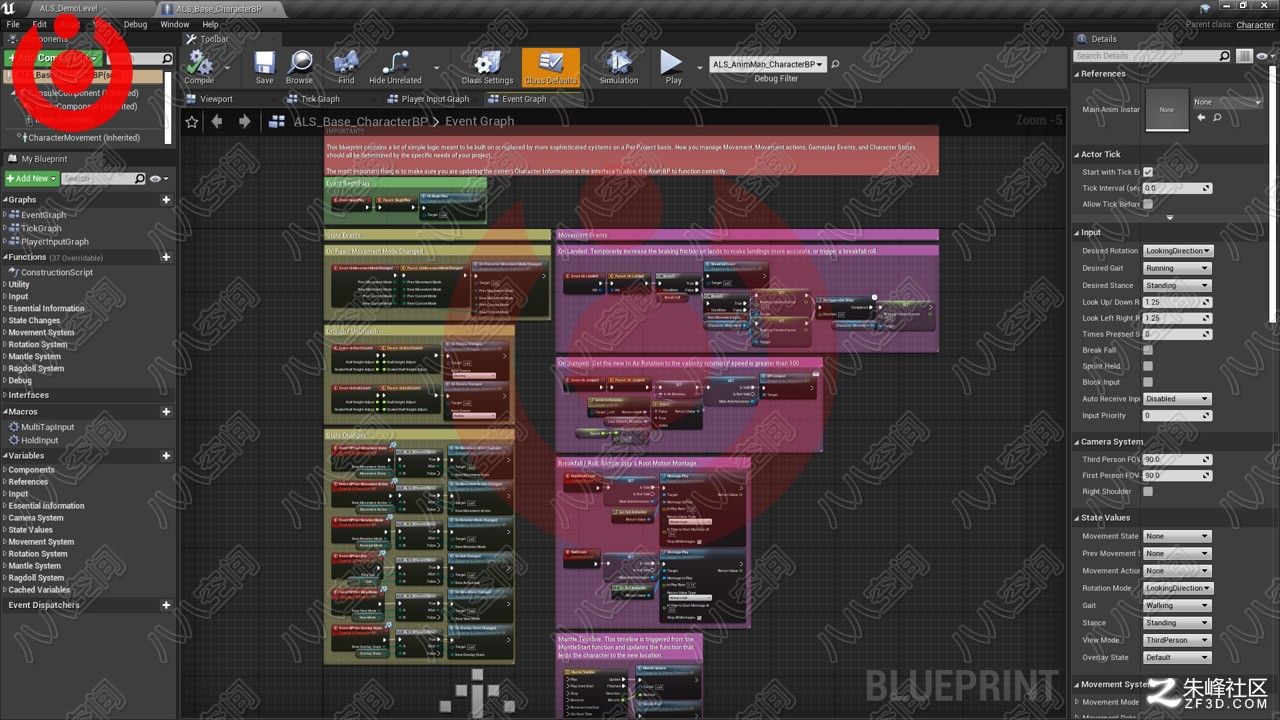Open the Window menu
This screenshot has width=1280, height=720.
click(x=175, y=24)
